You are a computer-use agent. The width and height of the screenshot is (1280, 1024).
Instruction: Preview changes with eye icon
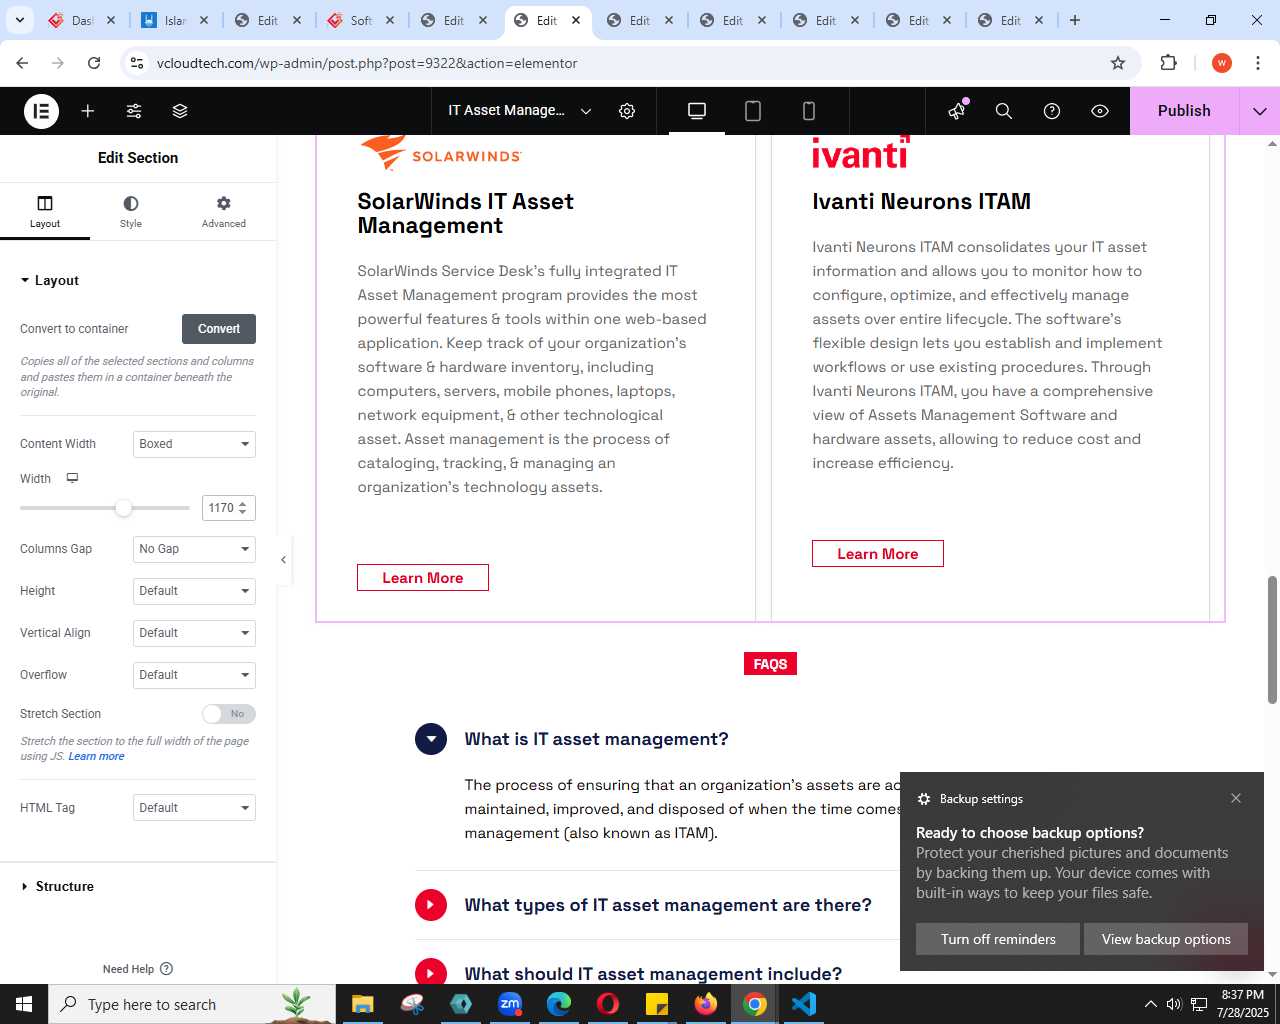[1100, 111]
